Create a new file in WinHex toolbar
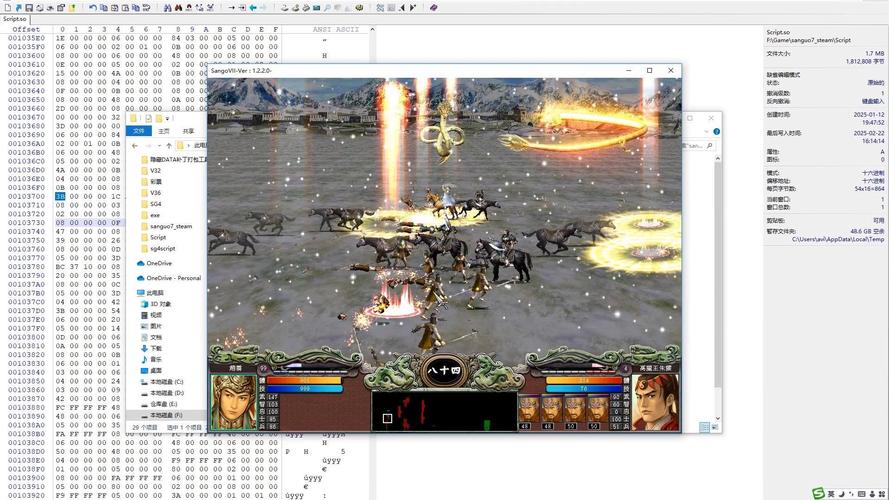Image resolution: width=889 pixels, height=500 pixels. coord(8,8)
